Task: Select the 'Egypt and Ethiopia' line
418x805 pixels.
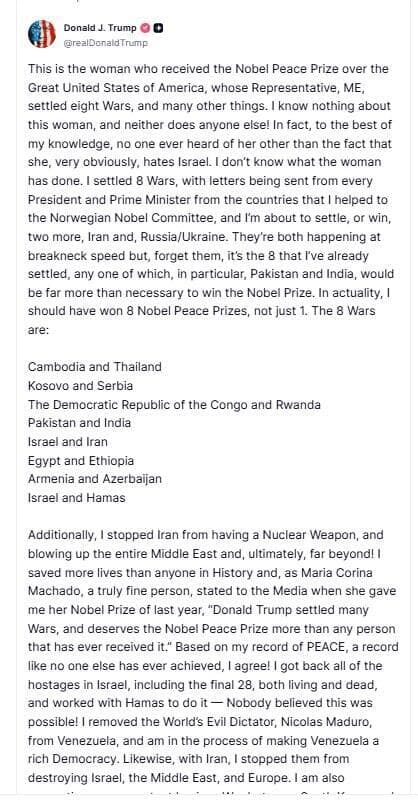Action: (x=81, y=461)
